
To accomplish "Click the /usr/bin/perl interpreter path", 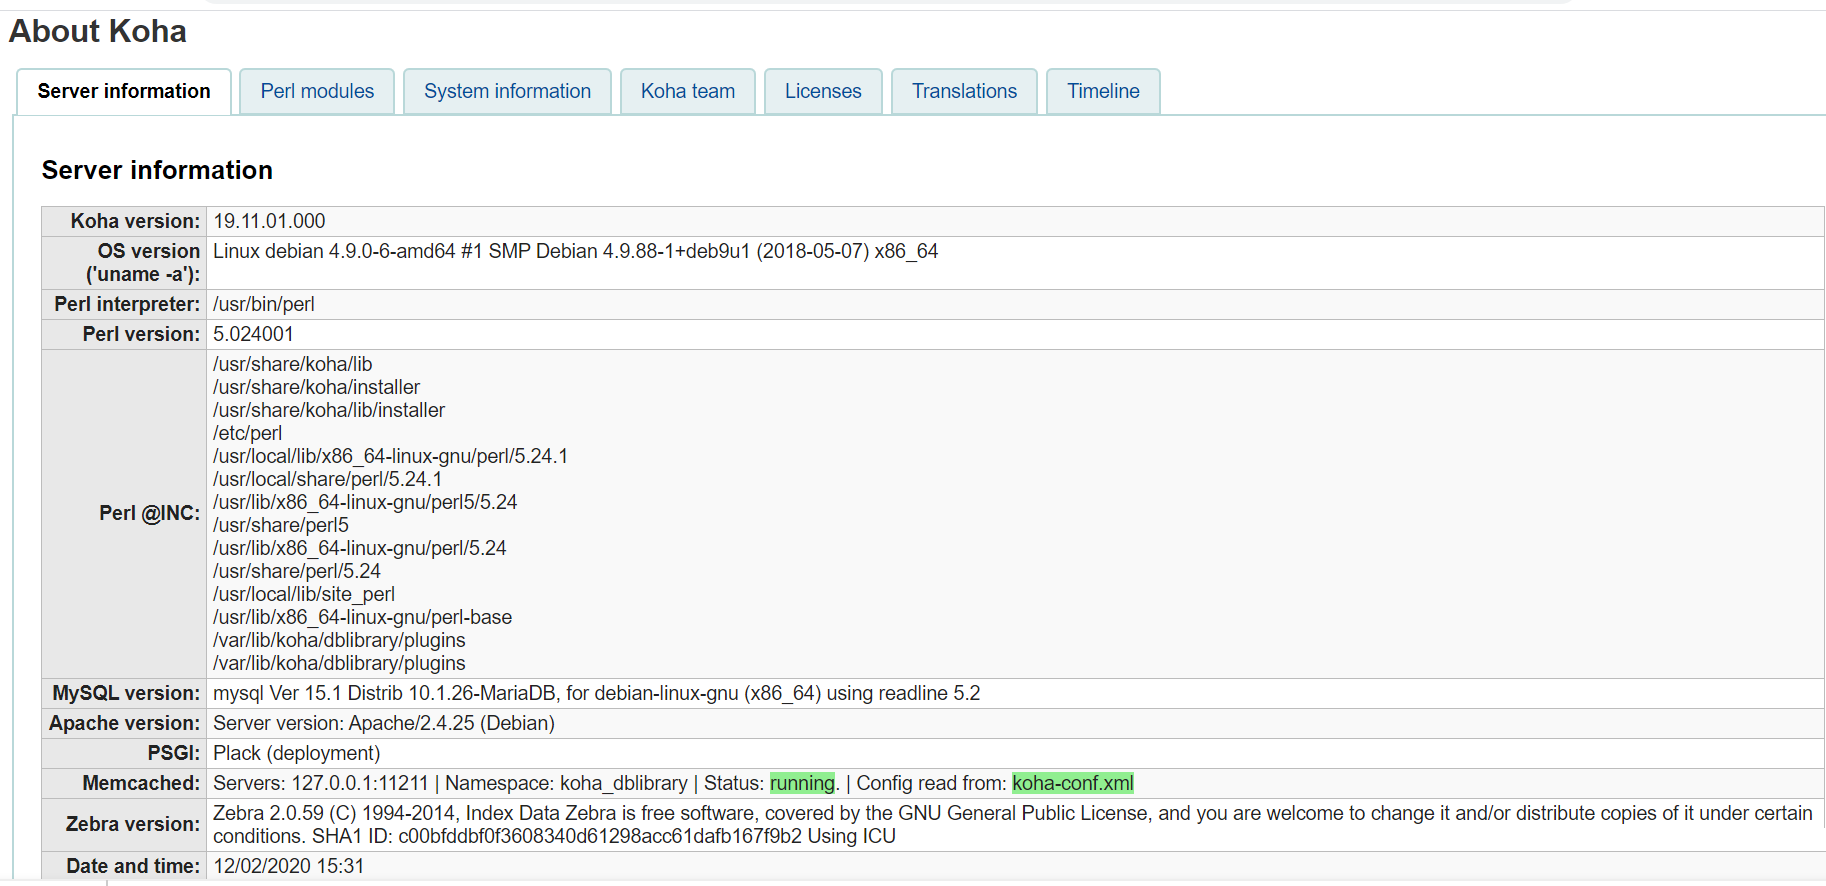I will click(264, 304).
